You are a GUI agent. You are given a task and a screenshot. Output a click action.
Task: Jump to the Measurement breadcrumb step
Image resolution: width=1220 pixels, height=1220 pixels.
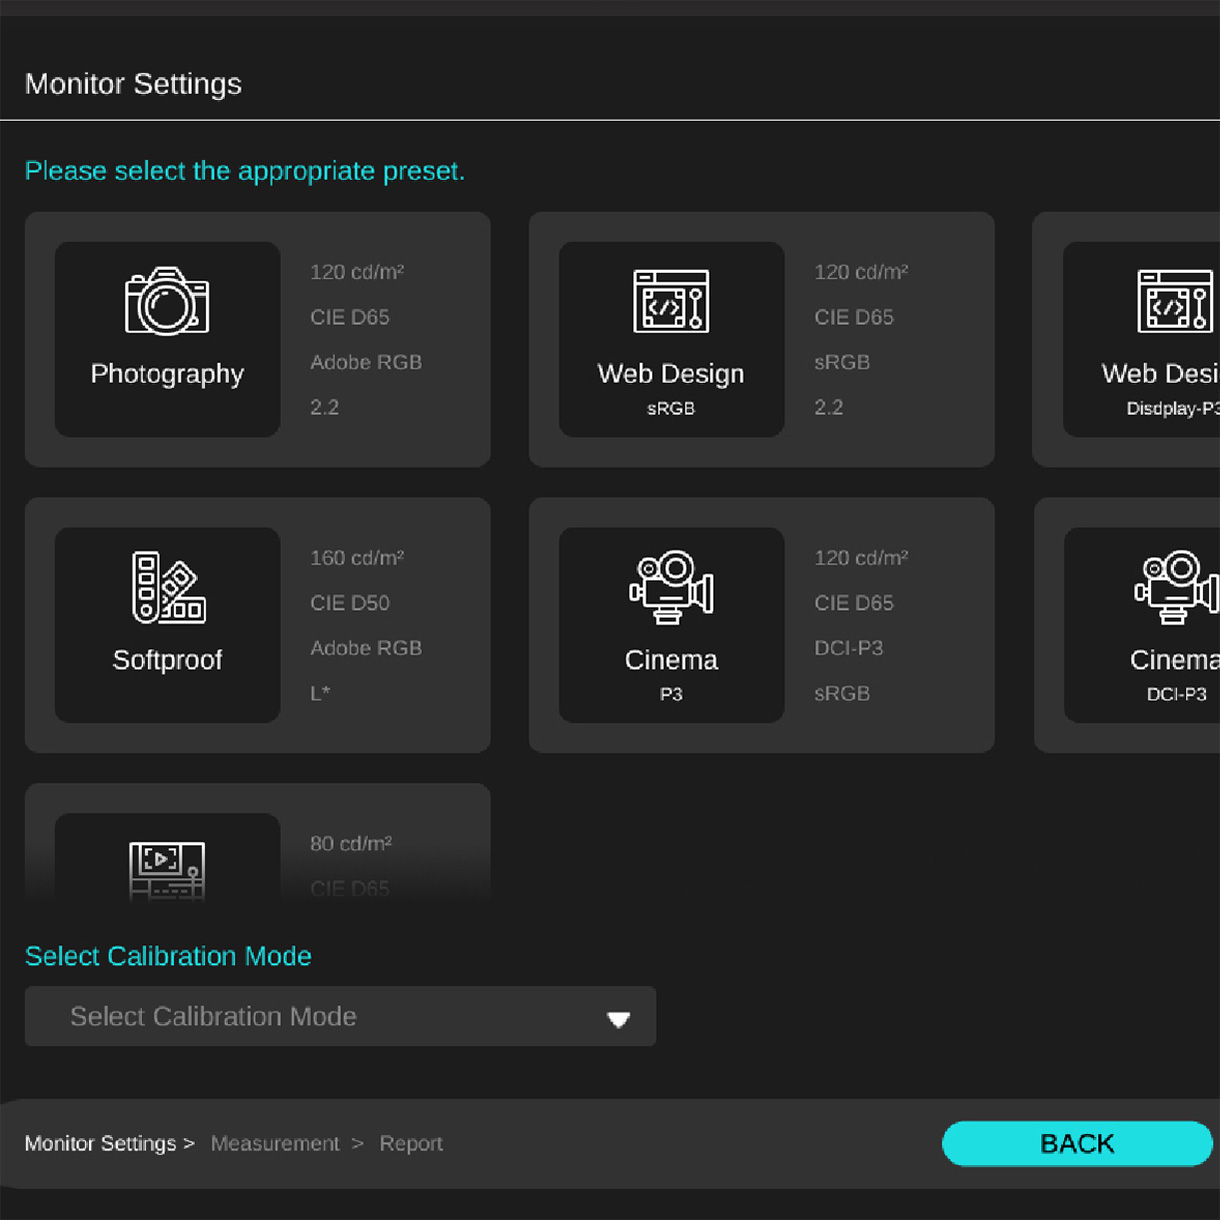pos(275,1143)
